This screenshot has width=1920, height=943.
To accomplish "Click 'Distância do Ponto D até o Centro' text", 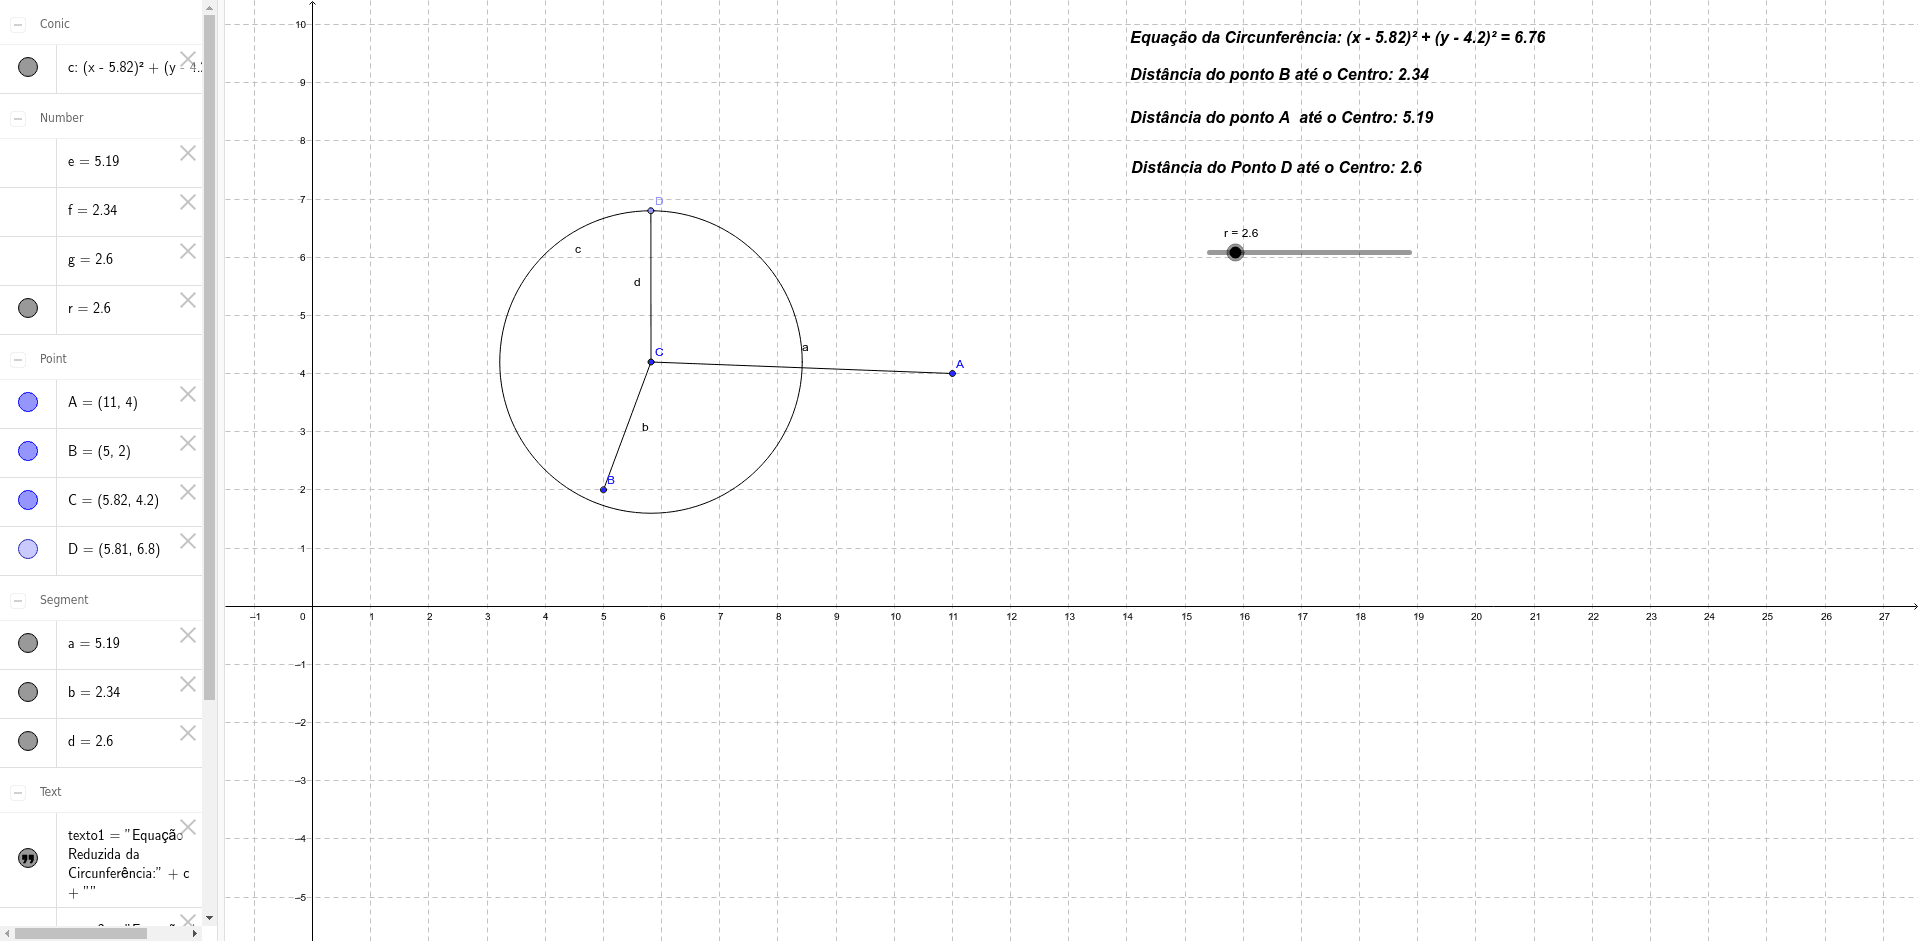I will pyautogui.click(x=1277, y=168).
